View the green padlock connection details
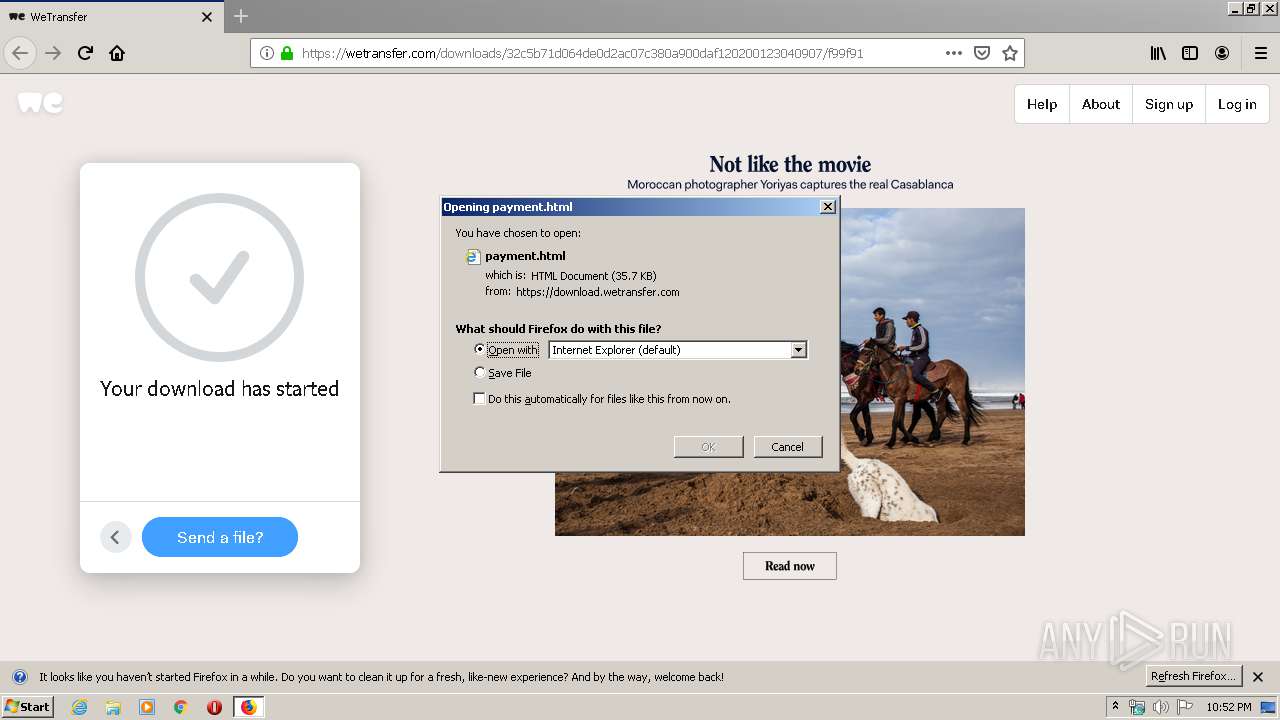 tap(287, 53)
